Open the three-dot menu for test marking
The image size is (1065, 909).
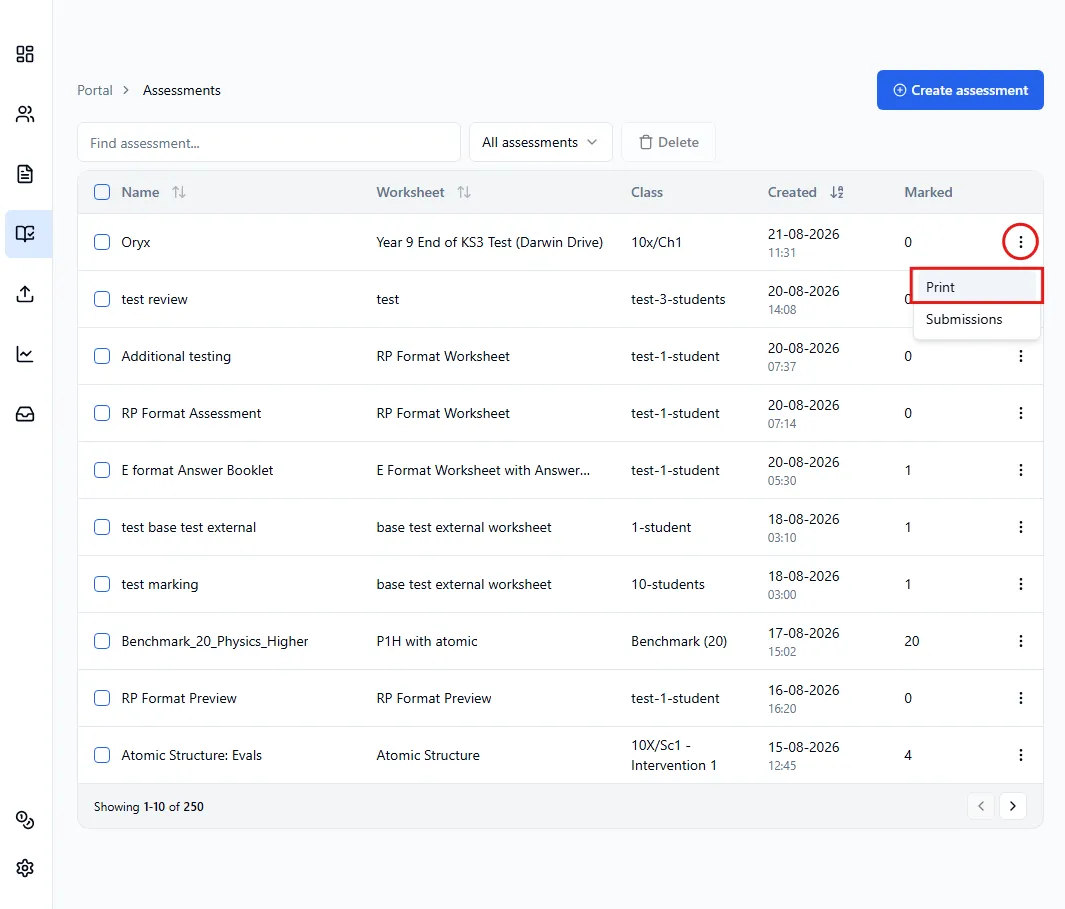point(1020,584)
